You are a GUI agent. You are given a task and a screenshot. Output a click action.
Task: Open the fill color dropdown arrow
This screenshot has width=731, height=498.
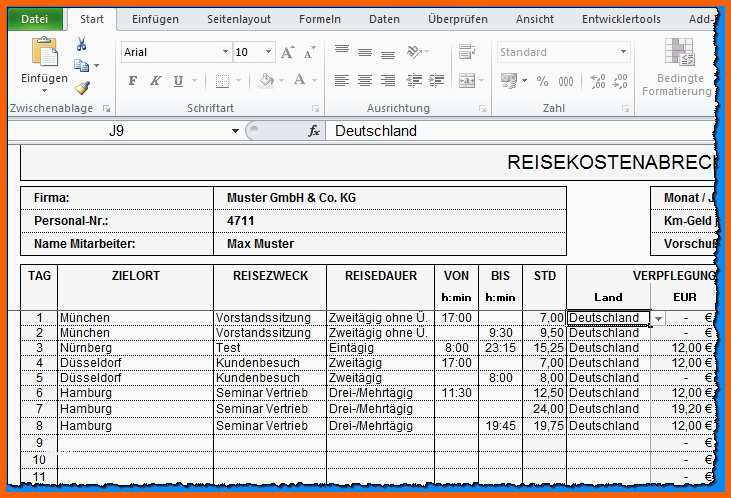281,81
